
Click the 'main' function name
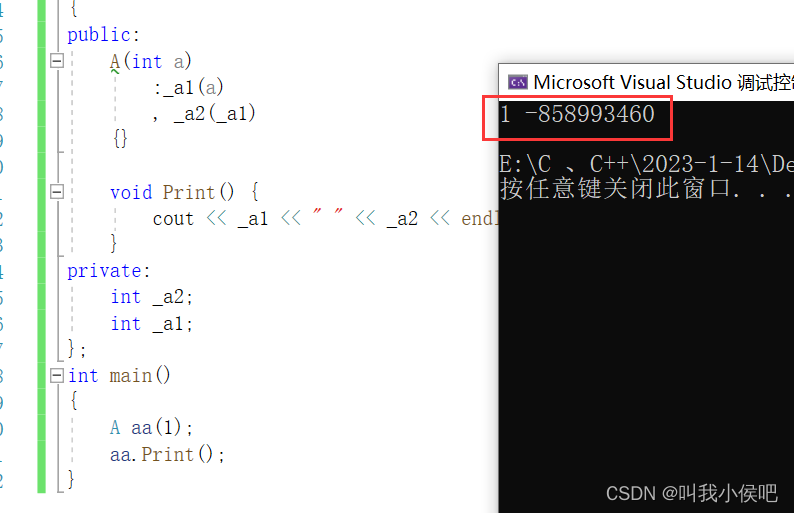click(131, 376)
